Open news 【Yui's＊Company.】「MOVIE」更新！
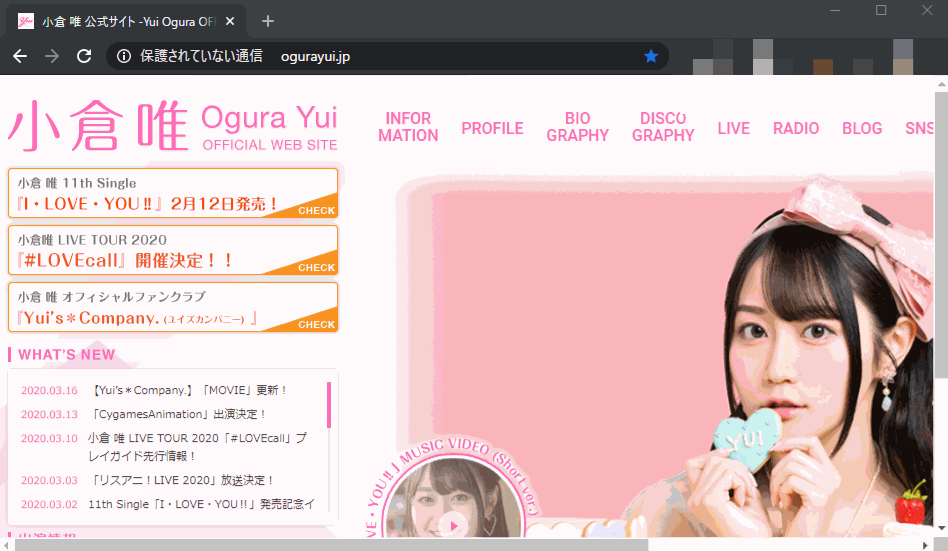The width and height of the screenshot is (948, 551). [189, 390]
